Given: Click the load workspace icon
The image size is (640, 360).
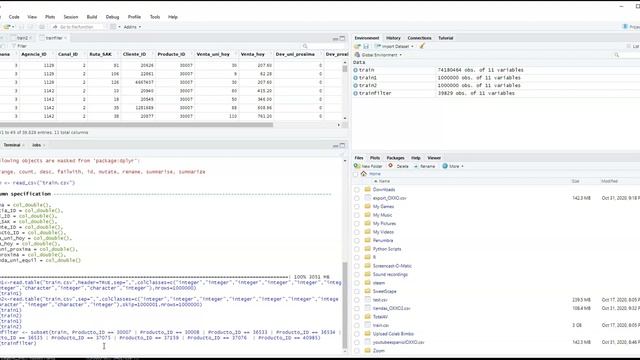Looking at the screenshot, I should 358,47.
